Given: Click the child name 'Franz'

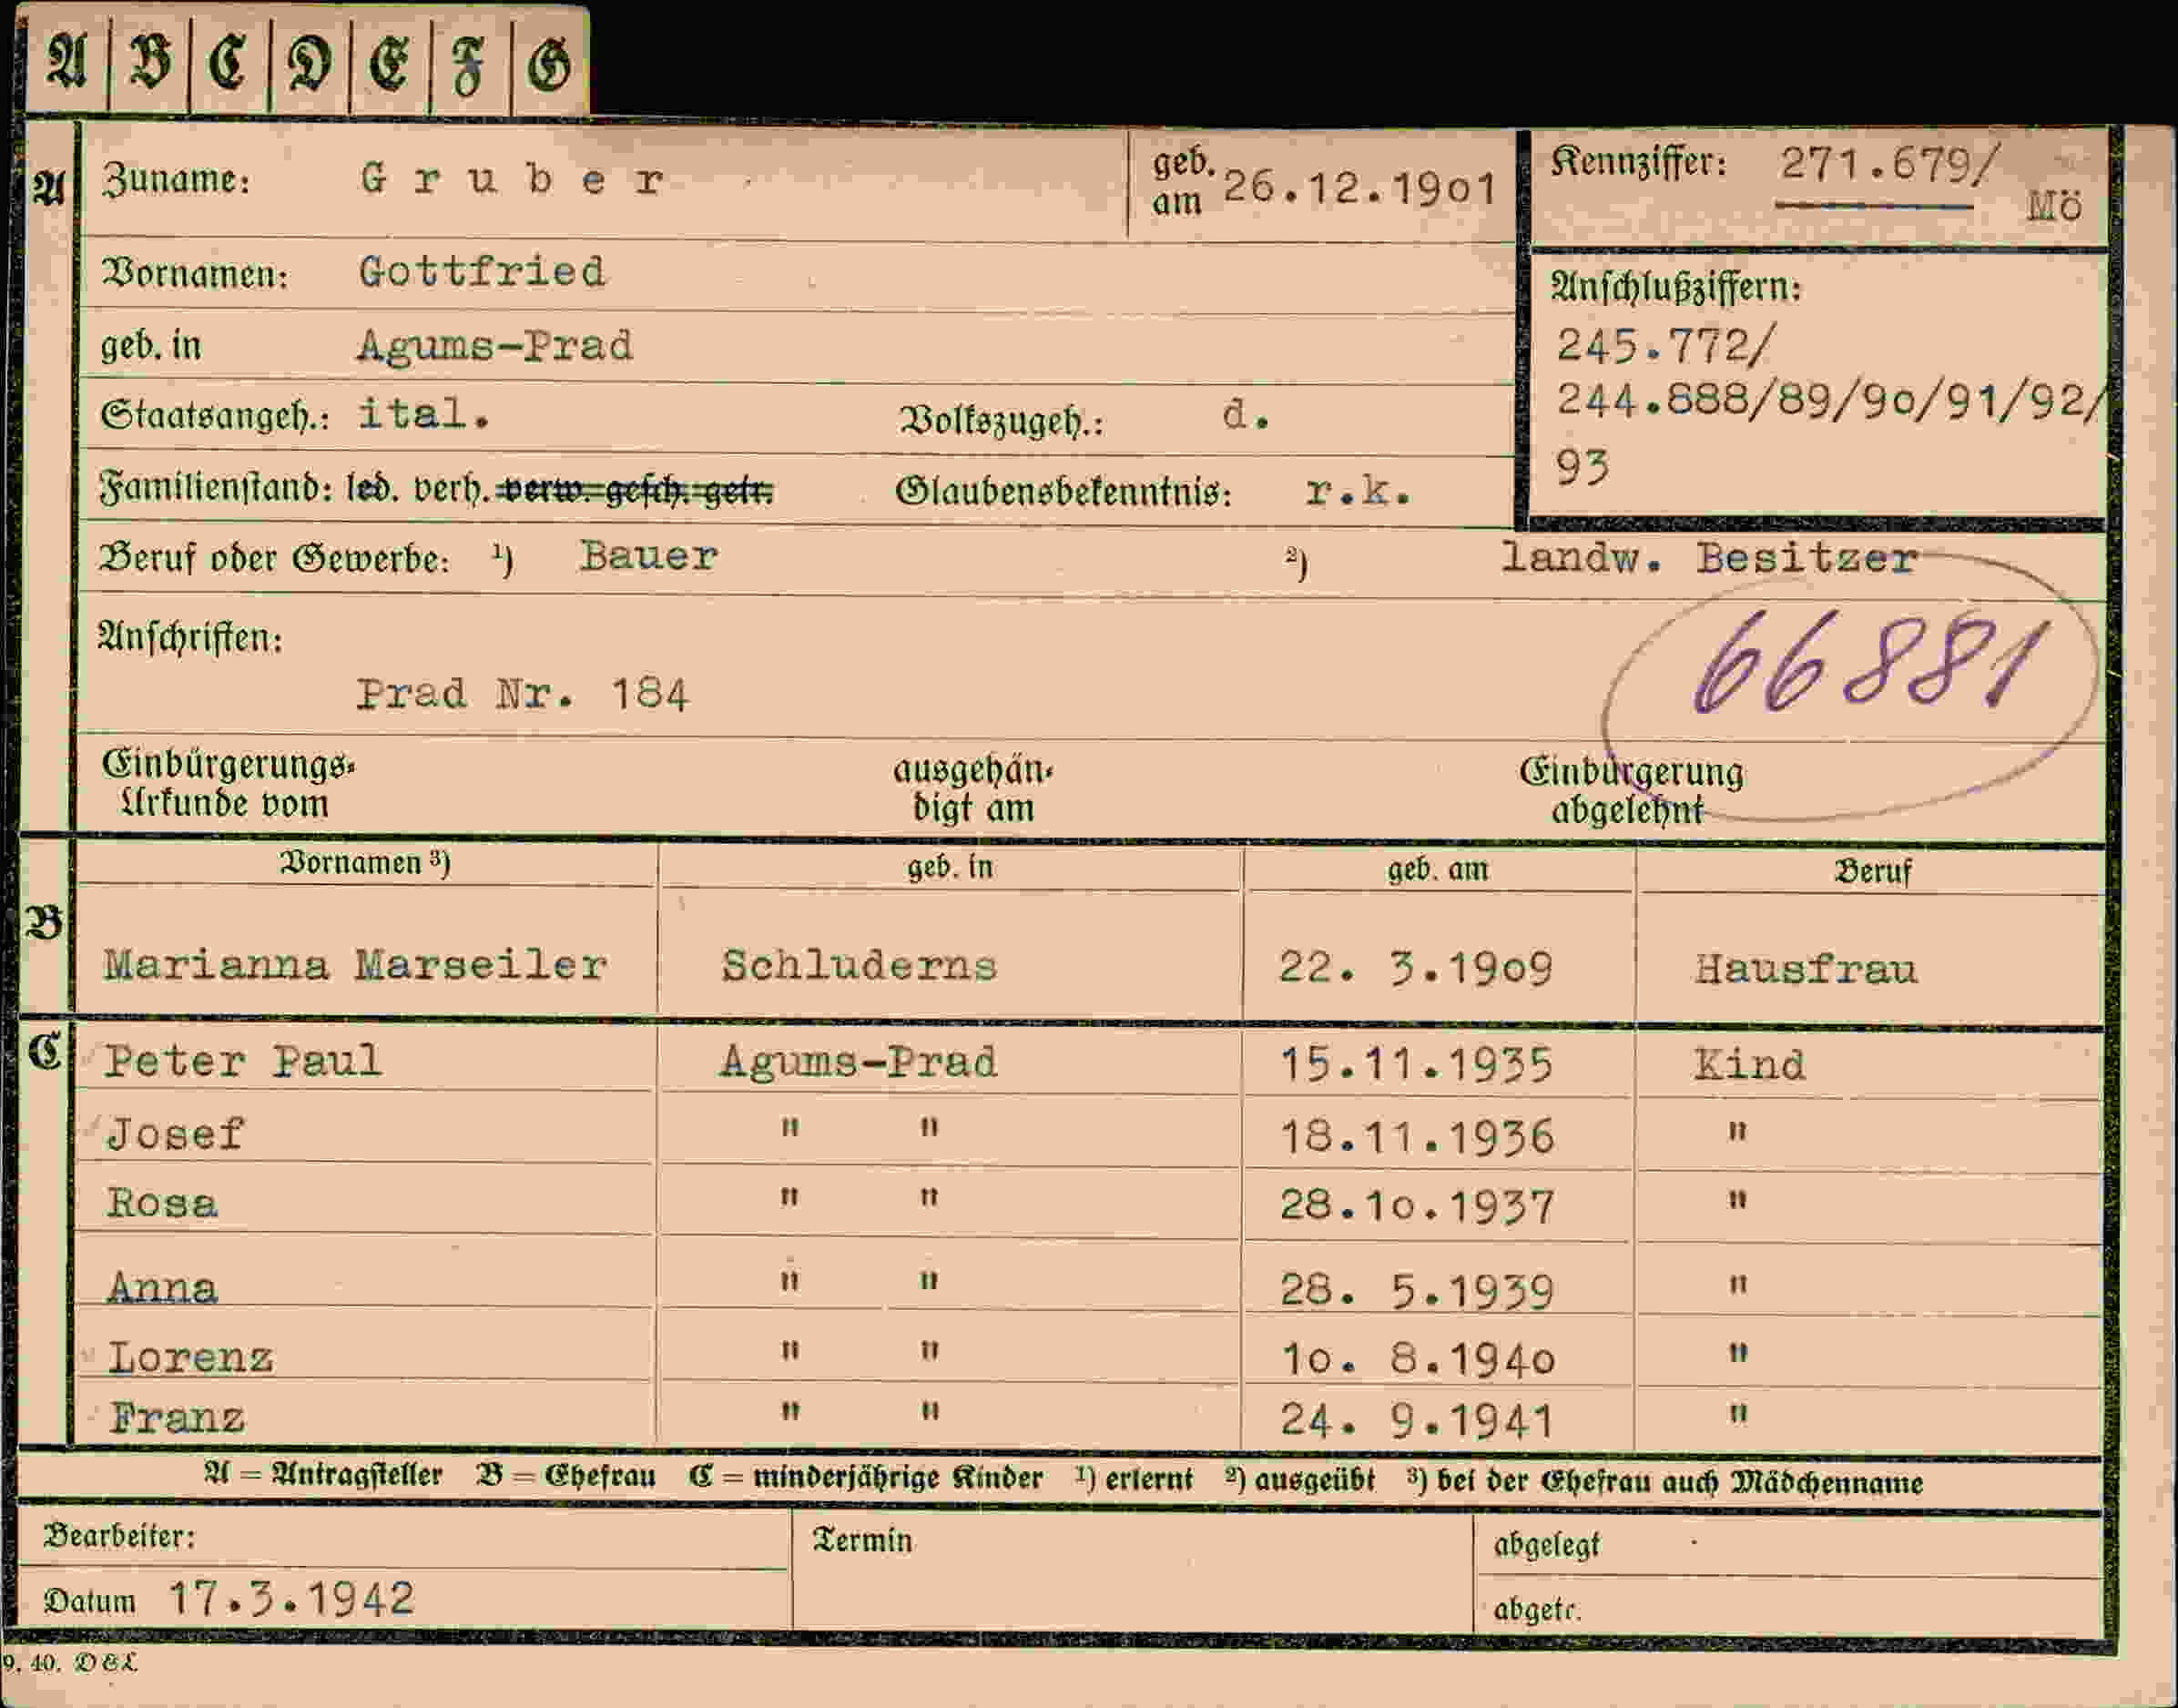Looking at the screenshot, I should coord(177,1418).
